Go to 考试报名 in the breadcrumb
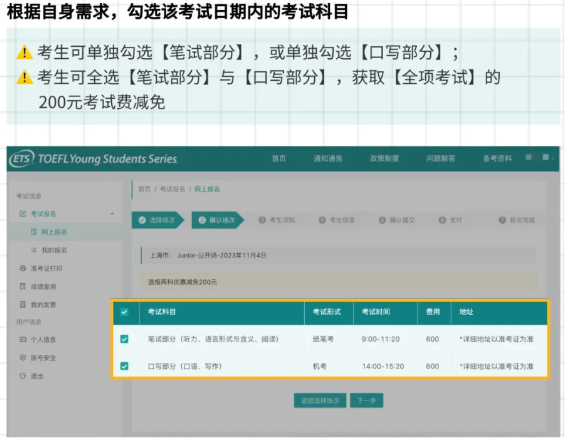Screen dimensions: 565x438 click(x=173, y=189)
